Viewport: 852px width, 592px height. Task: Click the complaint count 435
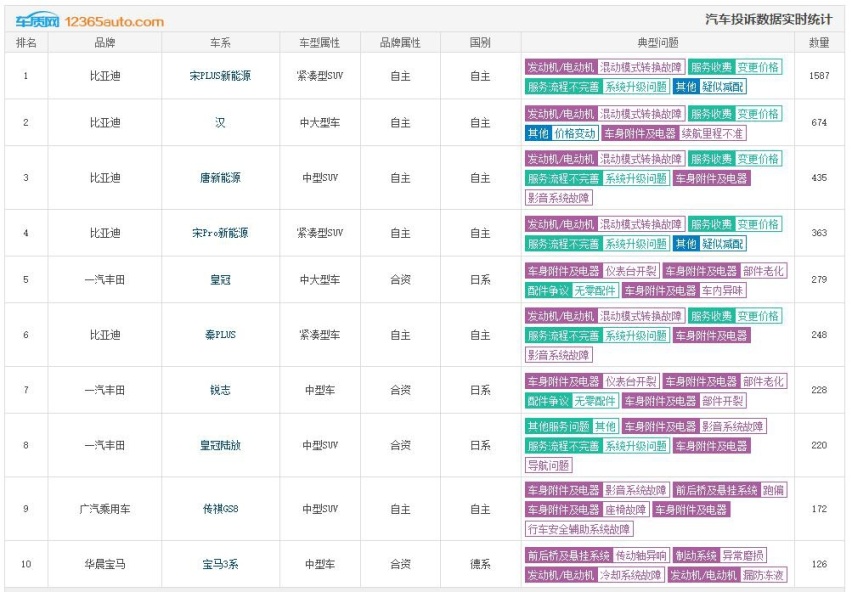coord(819,178)
